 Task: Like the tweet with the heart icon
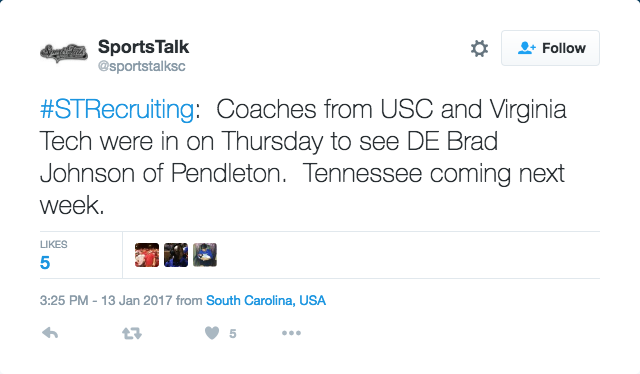pos(212,333)
